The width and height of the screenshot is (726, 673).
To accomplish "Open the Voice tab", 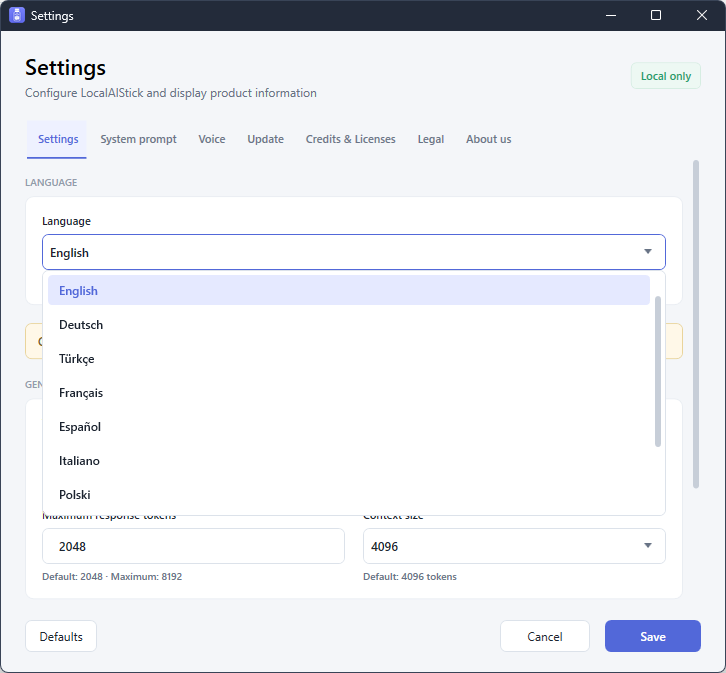I will [x=212, y=139].
